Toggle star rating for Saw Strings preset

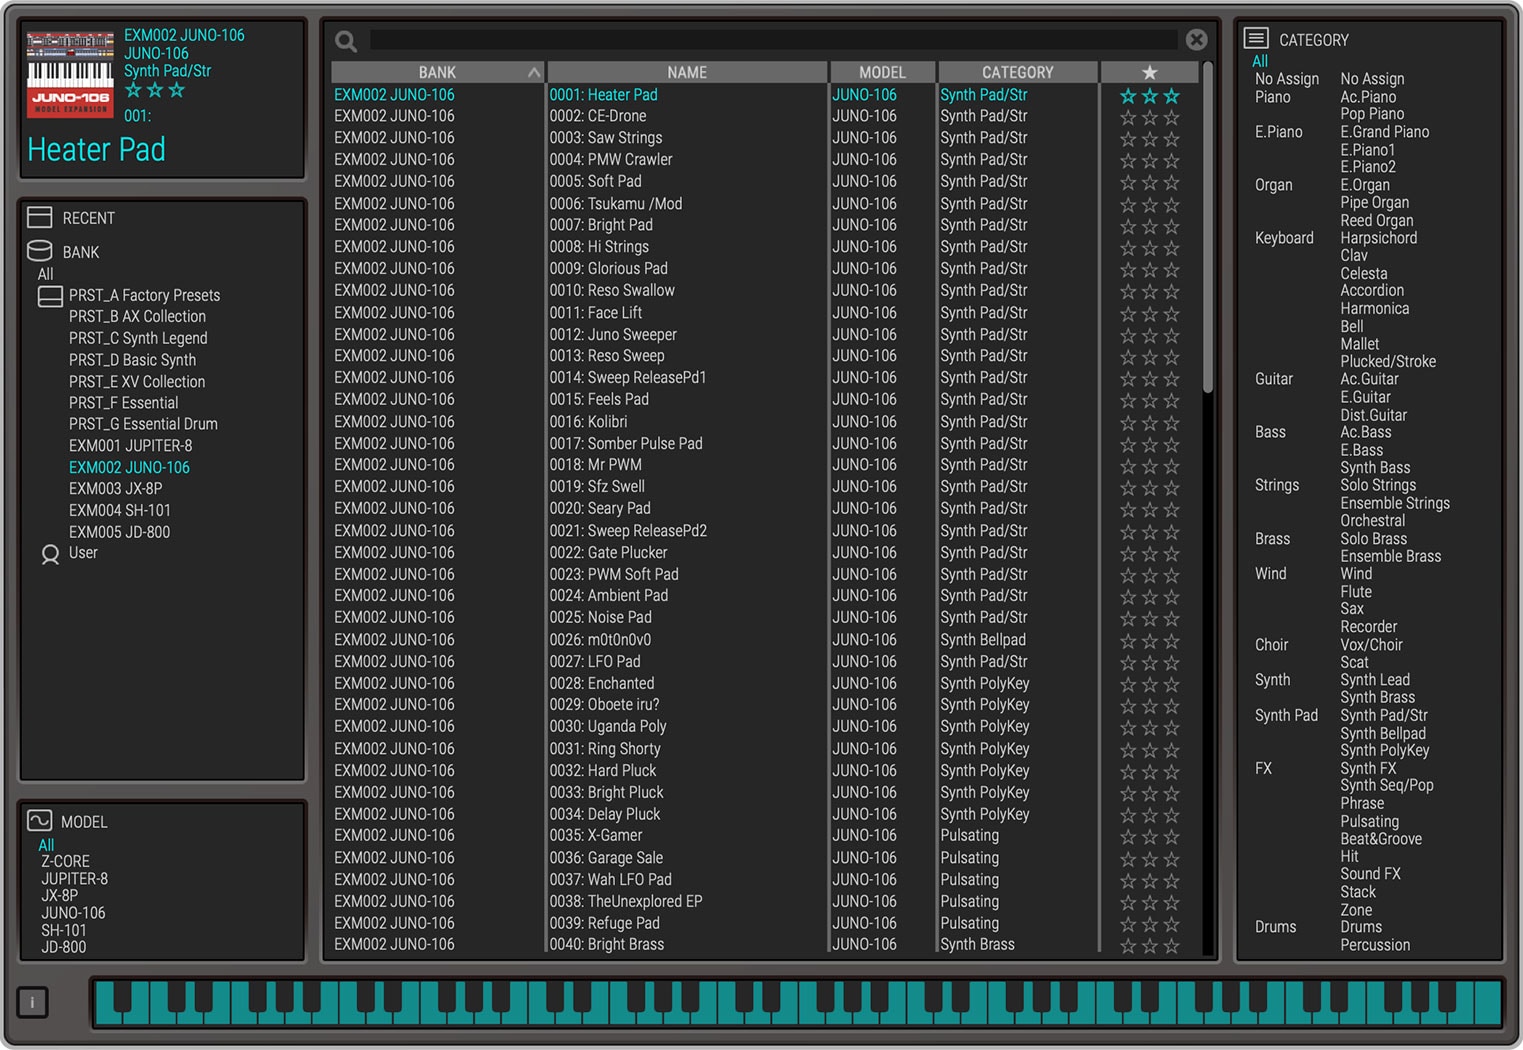coord(1149,139)
